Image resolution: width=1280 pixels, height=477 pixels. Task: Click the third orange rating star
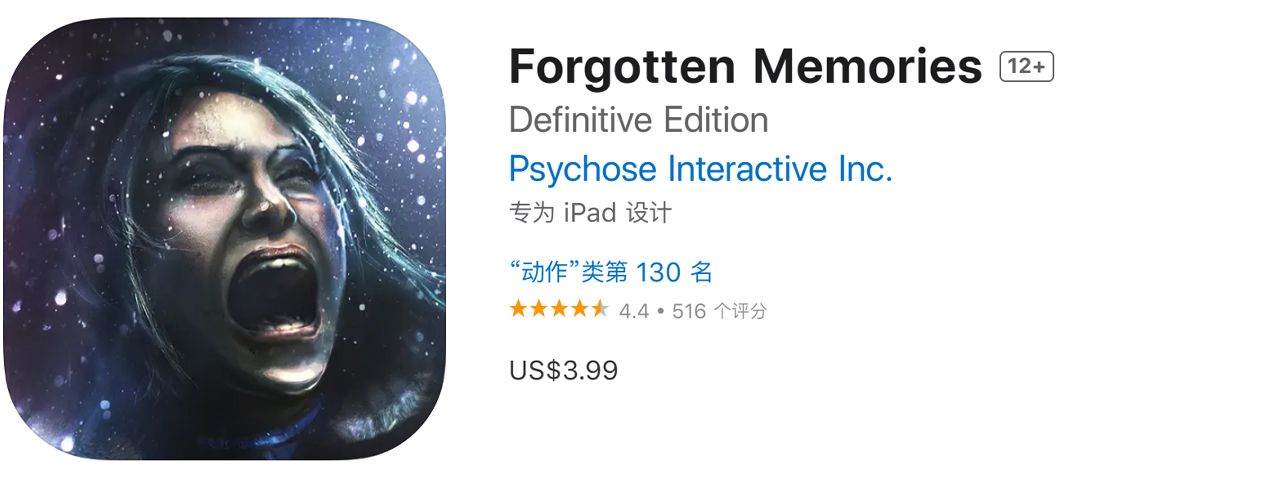(559, 309)
